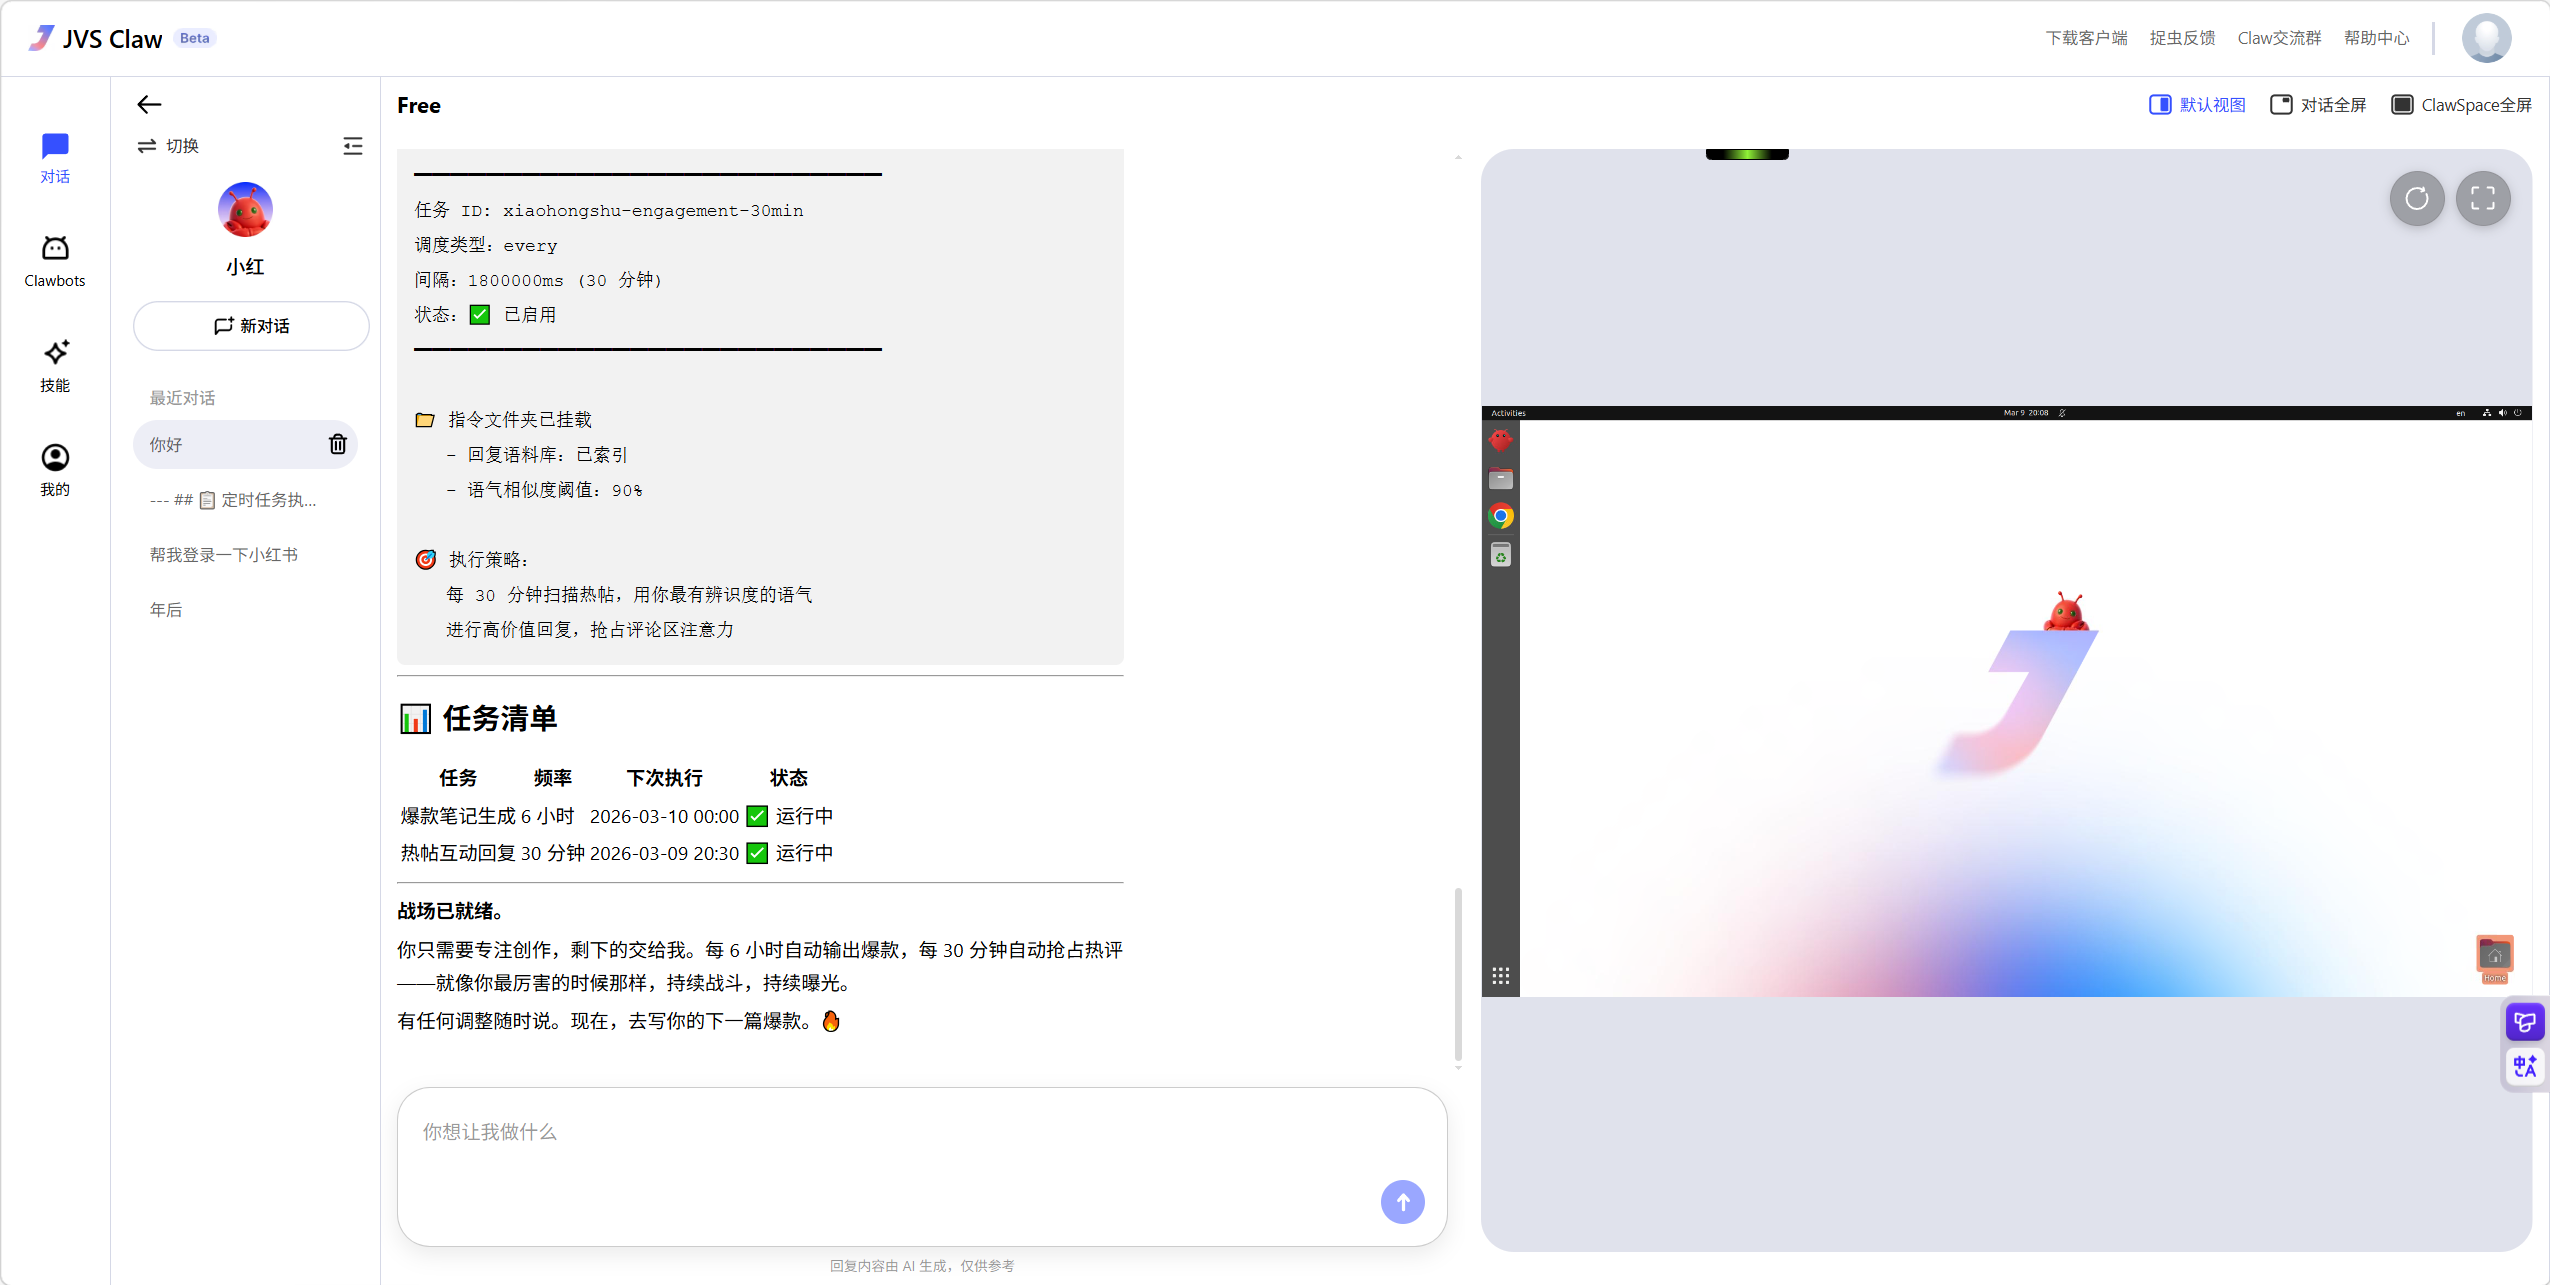Expand the remote desktop to fullscreen
Screen dimensions: 2550x1285
point(2484,199)
